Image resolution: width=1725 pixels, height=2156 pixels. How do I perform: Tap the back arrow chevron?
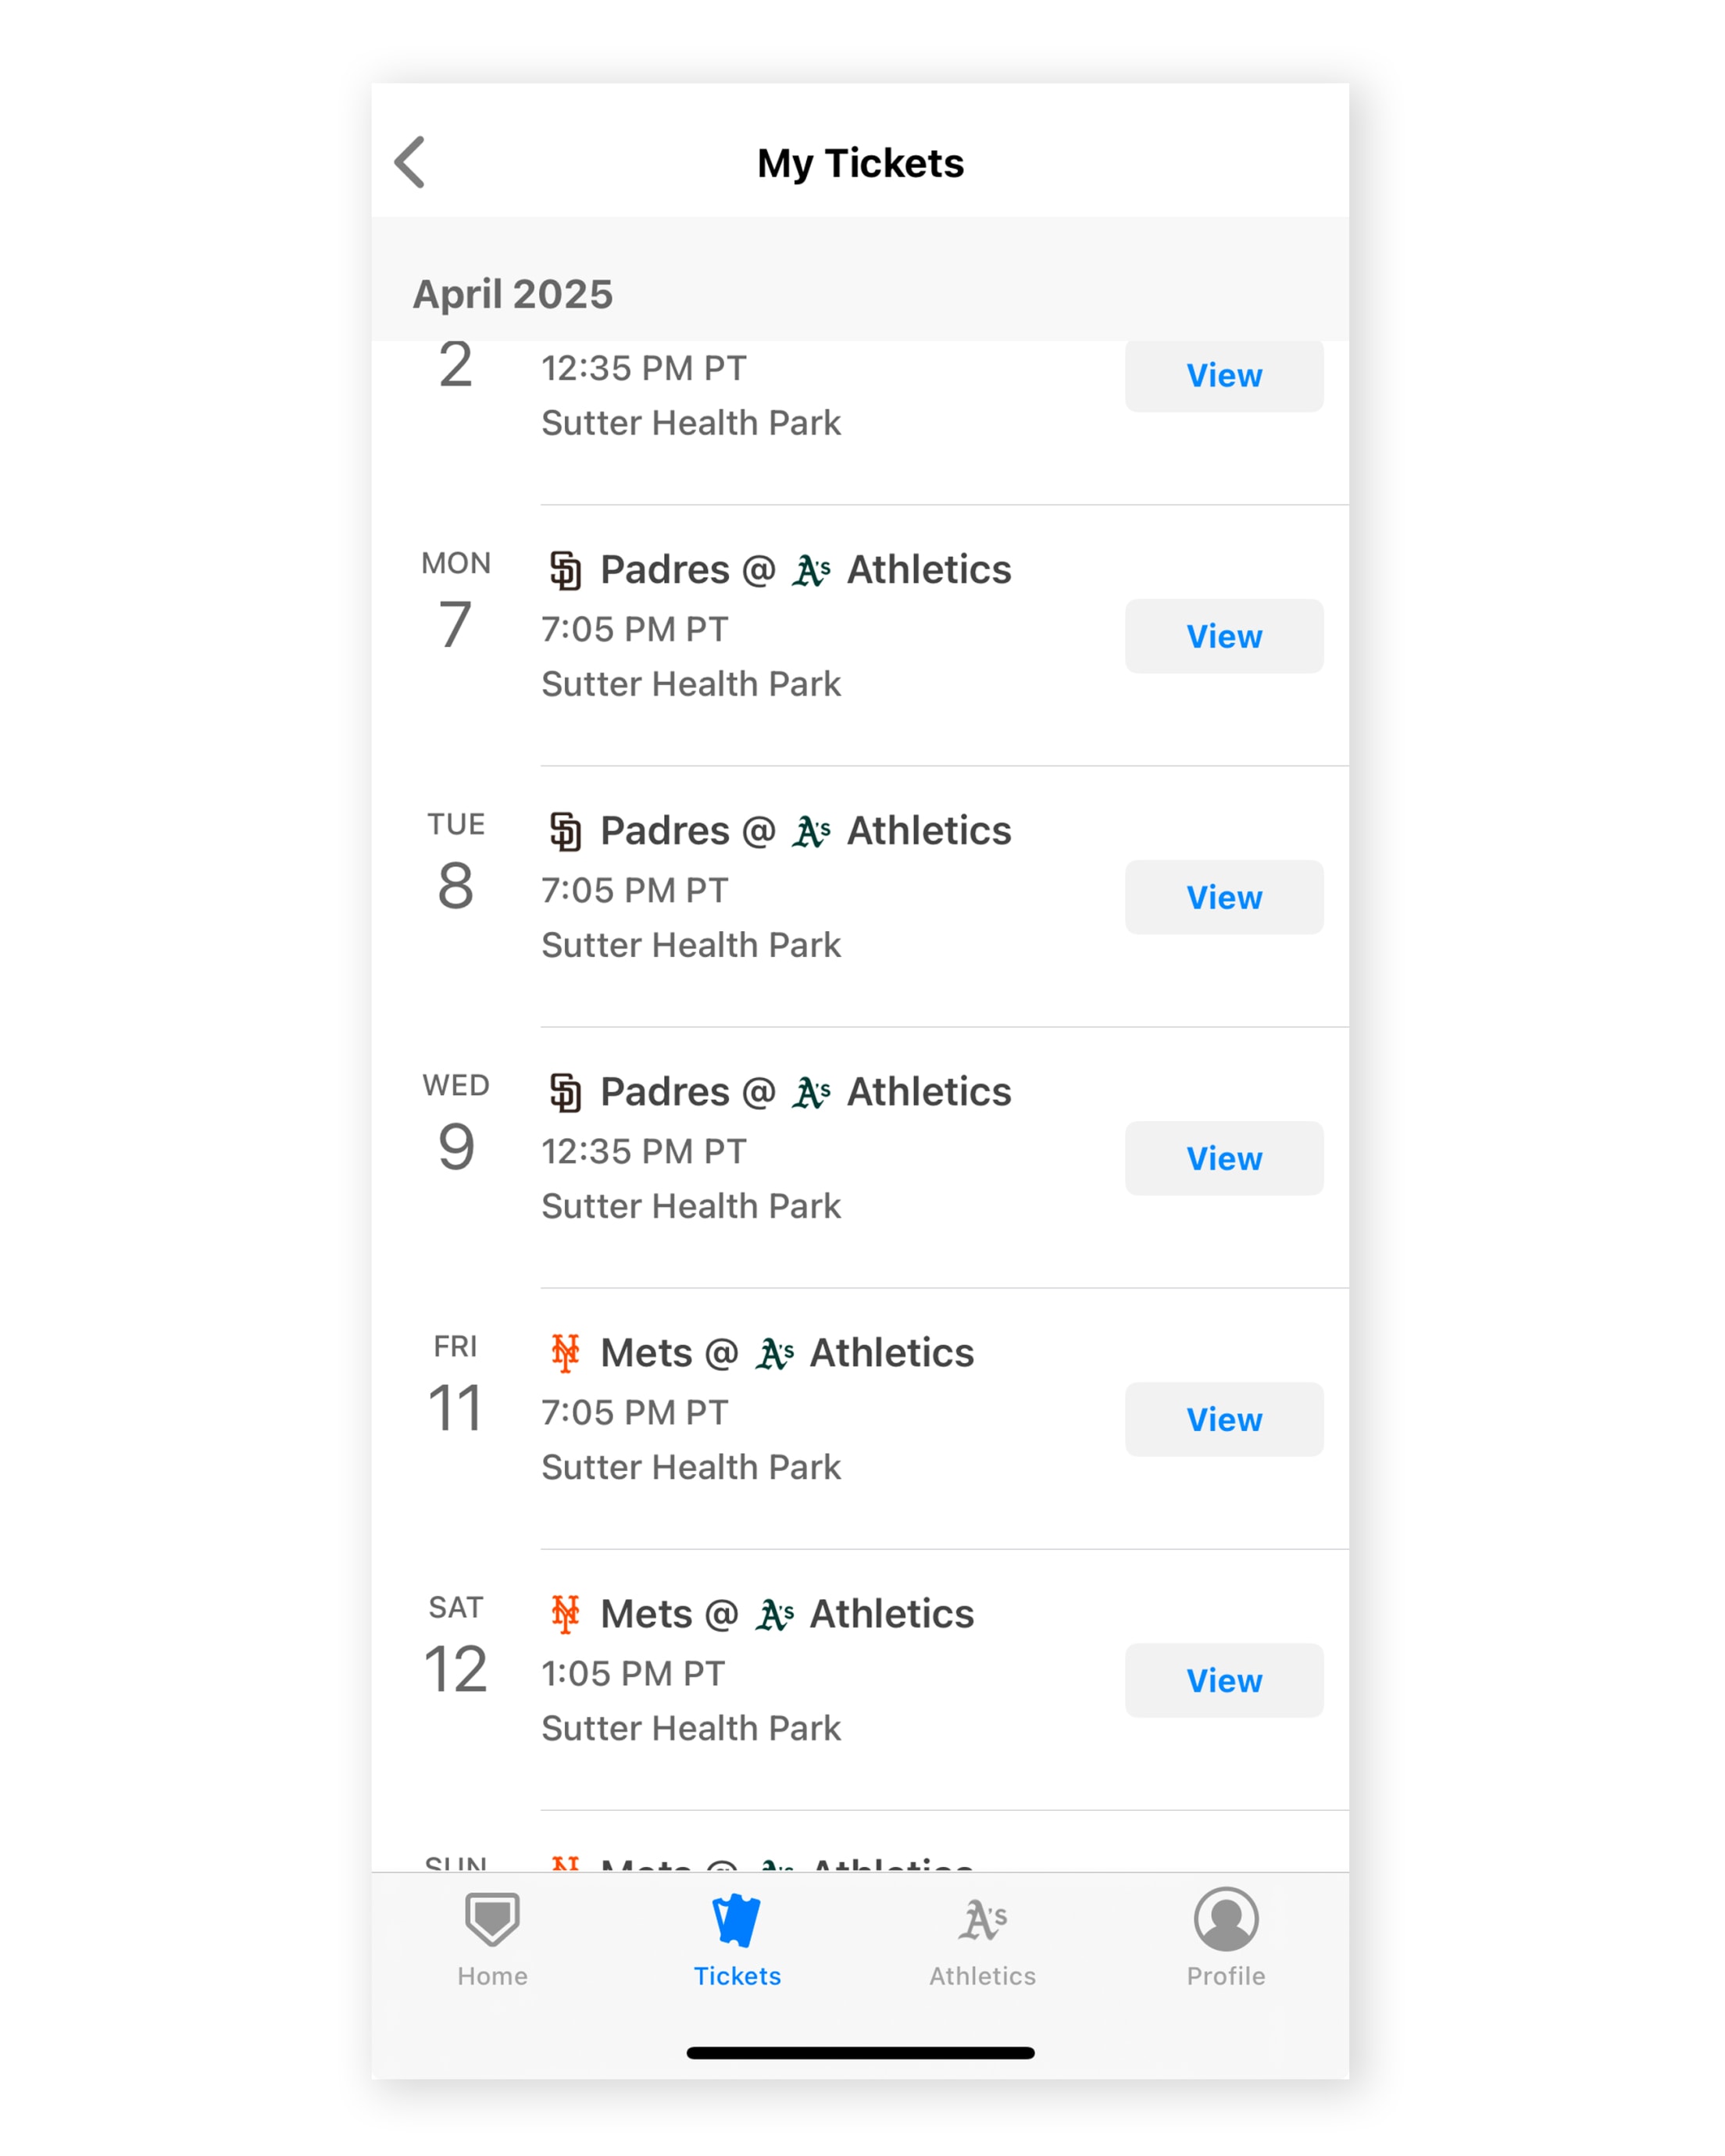pos(410,162)
